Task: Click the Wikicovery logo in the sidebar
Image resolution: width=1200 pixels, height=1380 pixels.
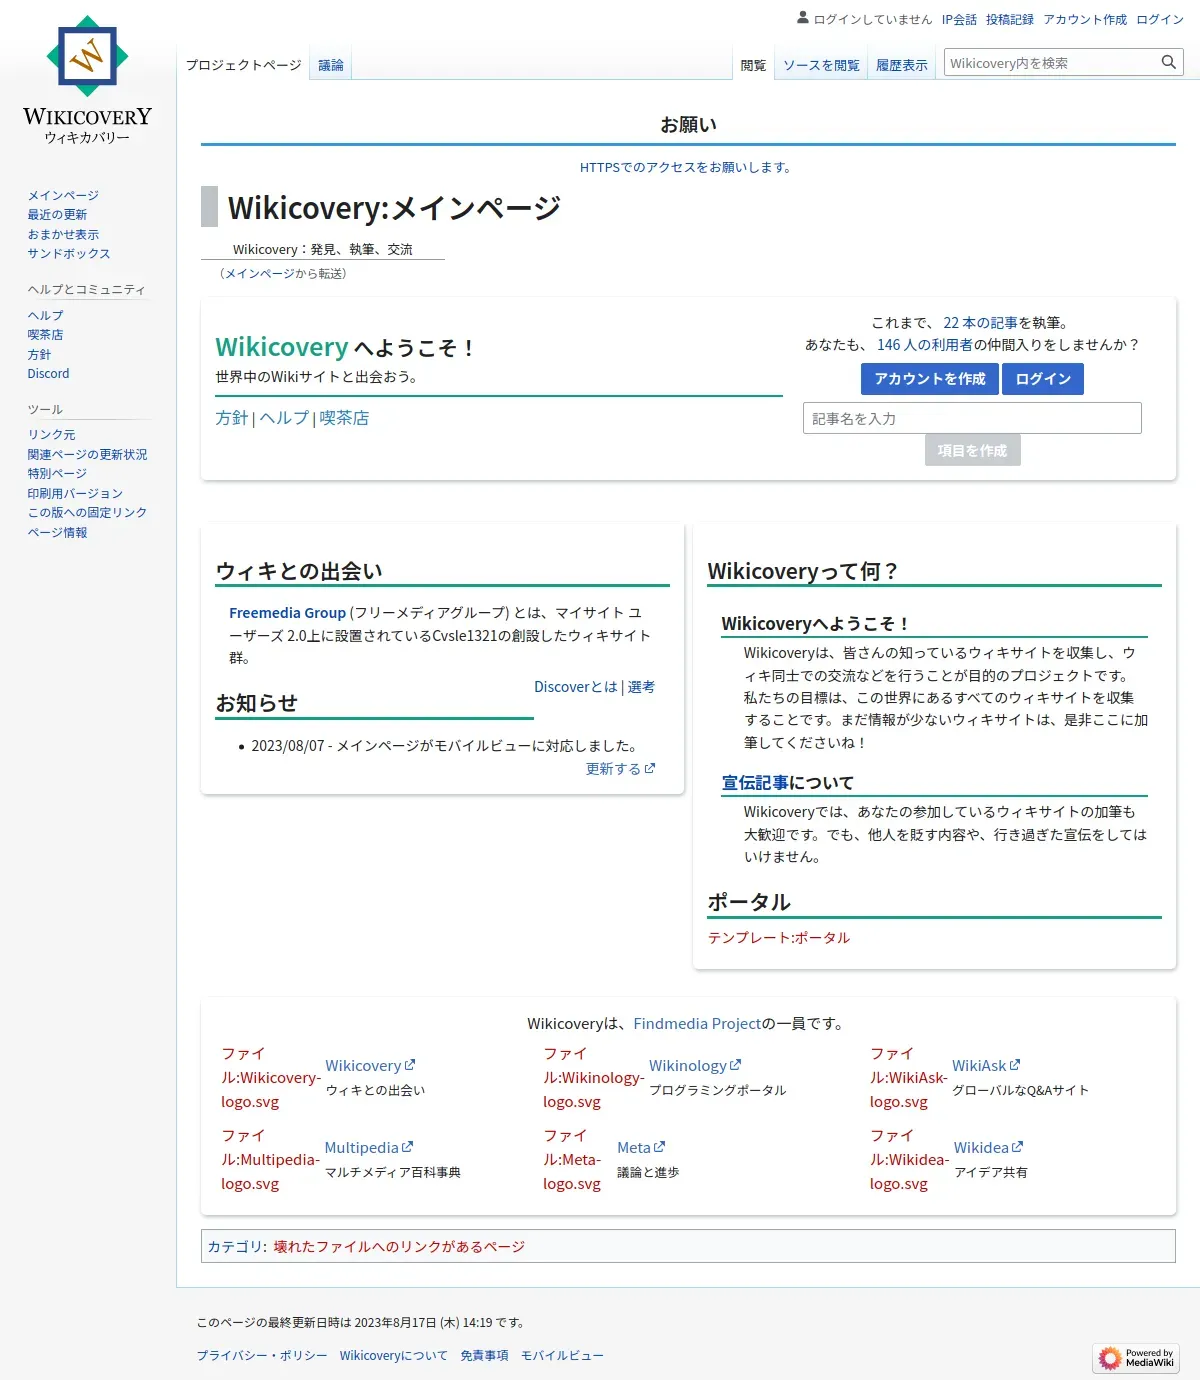Action: click(x=87, y=80)
